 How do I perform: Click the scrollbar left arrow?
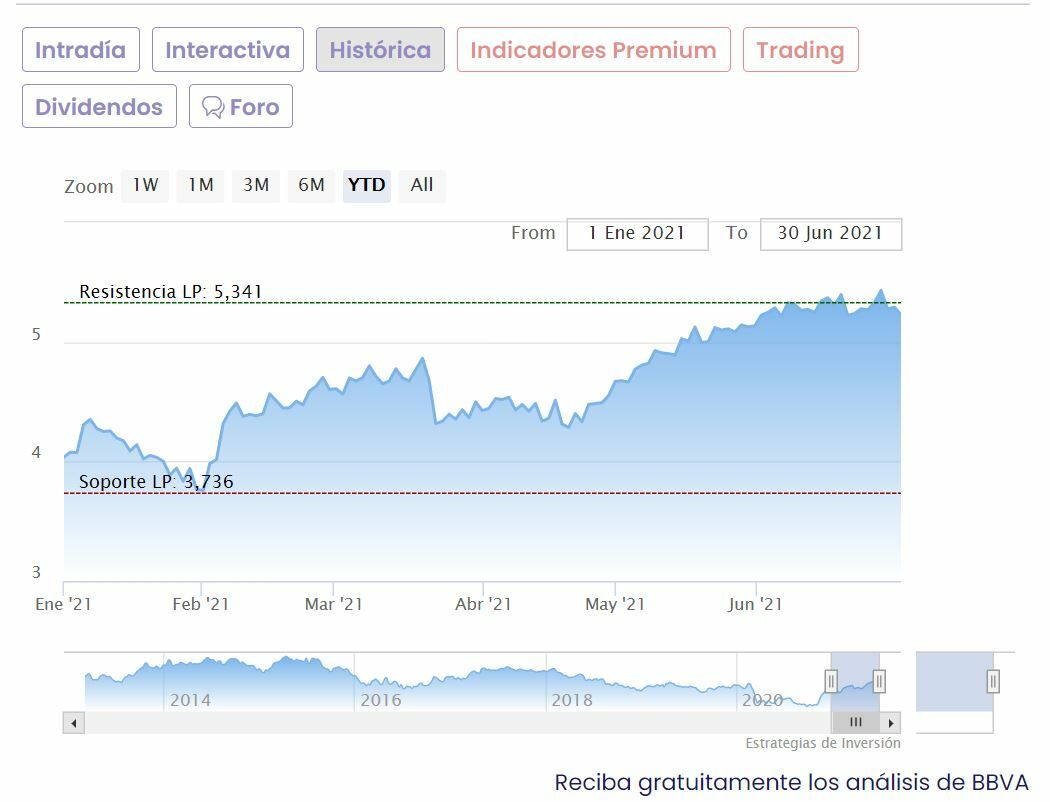coord(73,722)
